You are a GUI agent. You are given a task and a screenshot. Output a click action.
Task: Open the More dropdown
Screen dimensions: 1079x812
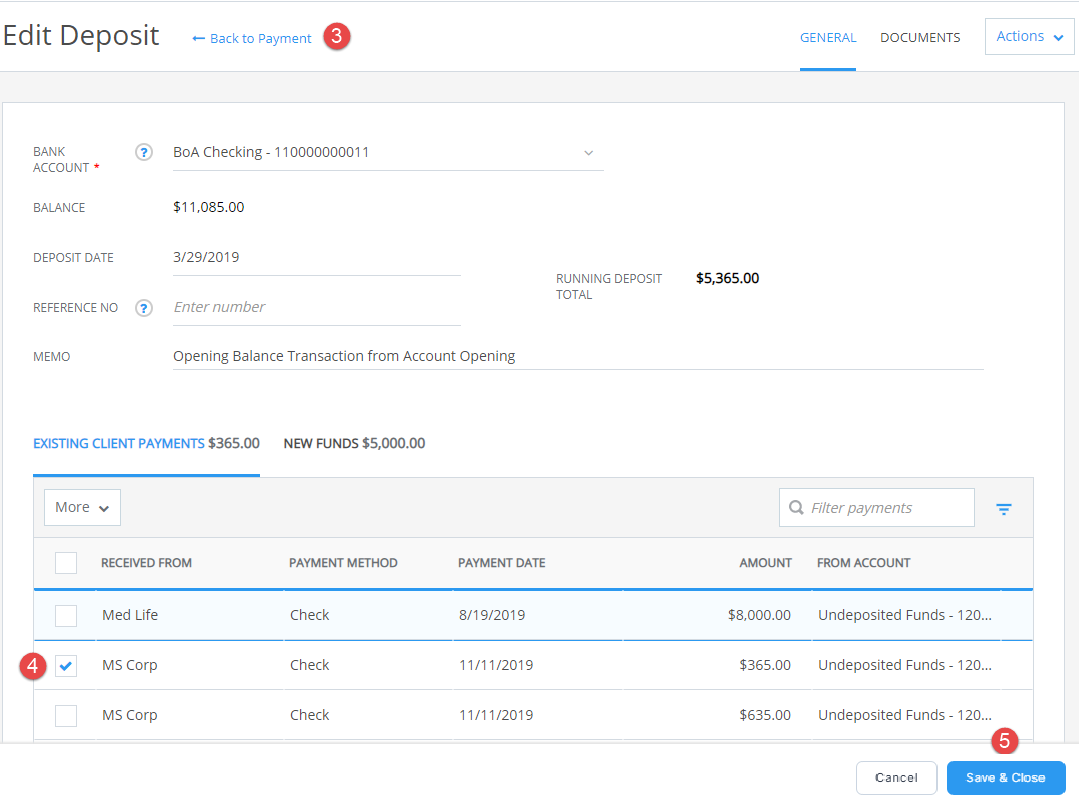click(x=83, y=507)
